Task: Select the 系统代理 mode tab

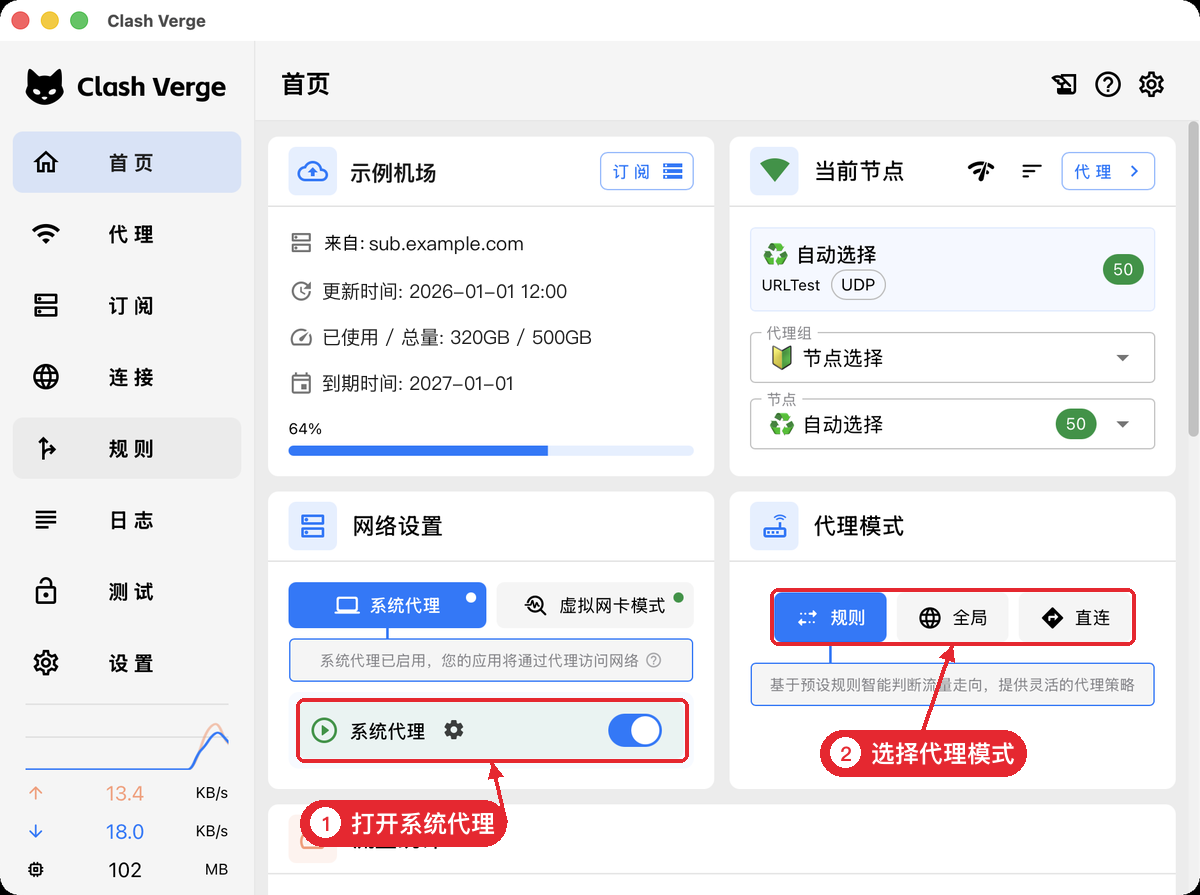Action: click(x=387, y=605)
